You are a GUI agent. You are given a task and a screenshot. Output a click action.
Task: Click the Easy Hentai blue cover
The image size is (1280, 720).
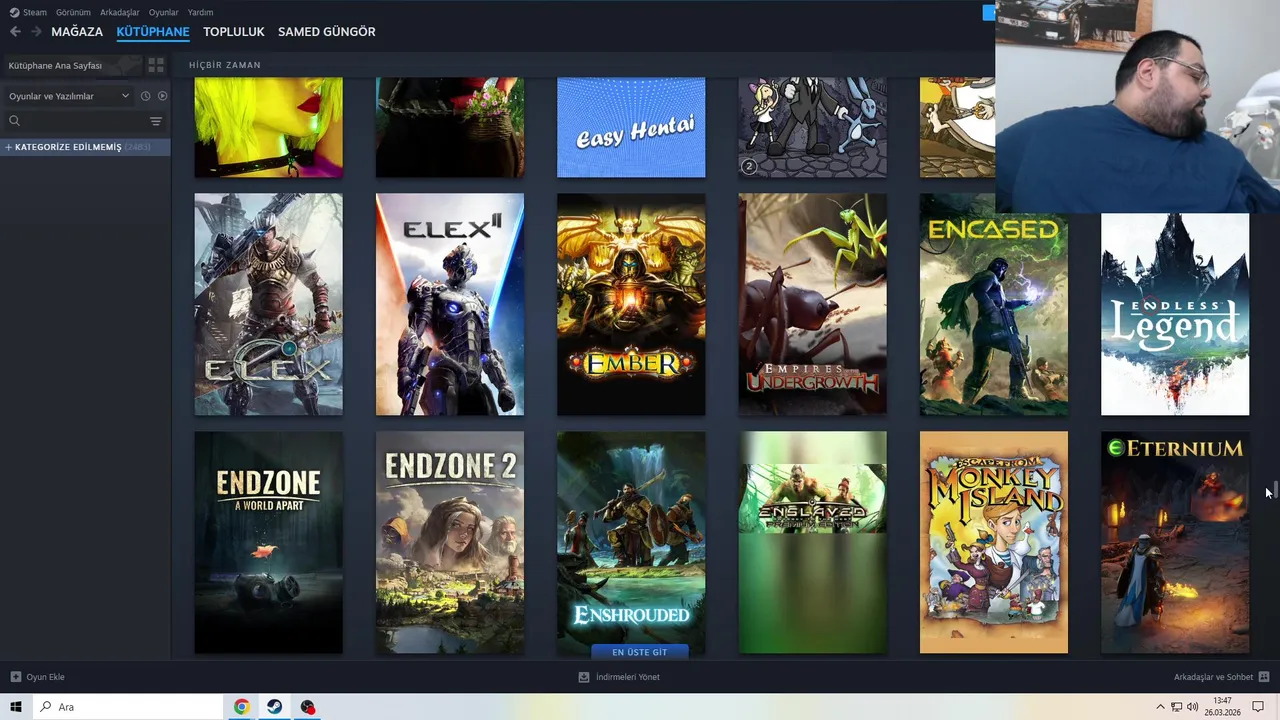pos(631,128)
